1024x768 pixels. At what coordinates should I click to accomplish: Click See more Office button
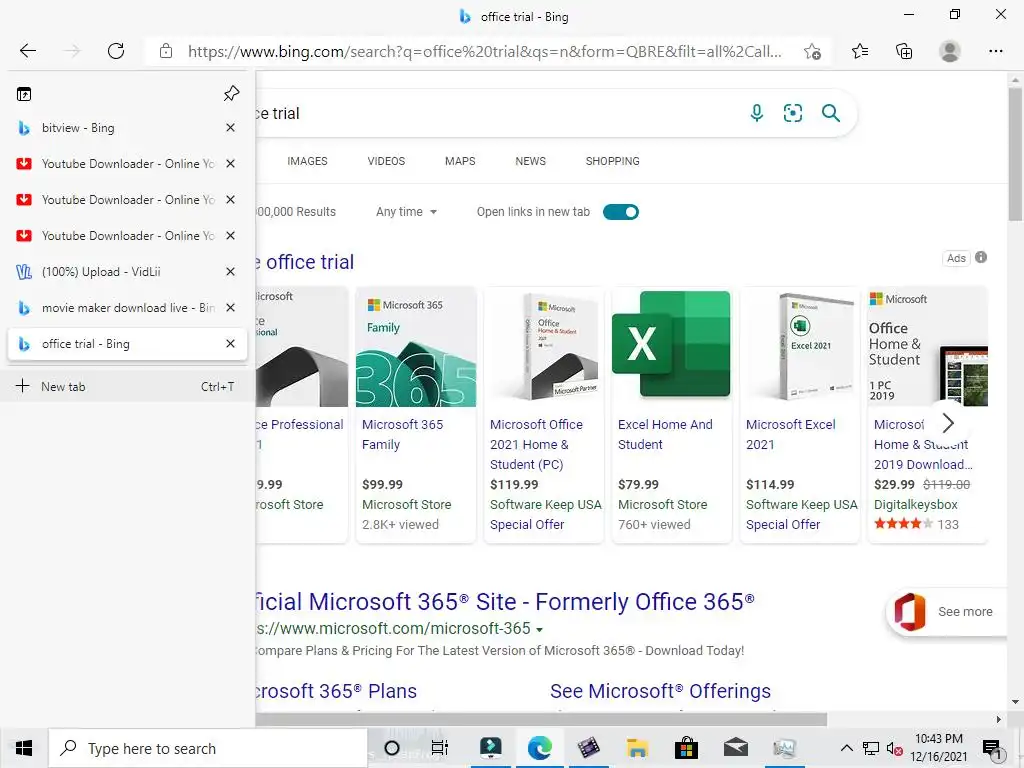[x=946, y=612]
